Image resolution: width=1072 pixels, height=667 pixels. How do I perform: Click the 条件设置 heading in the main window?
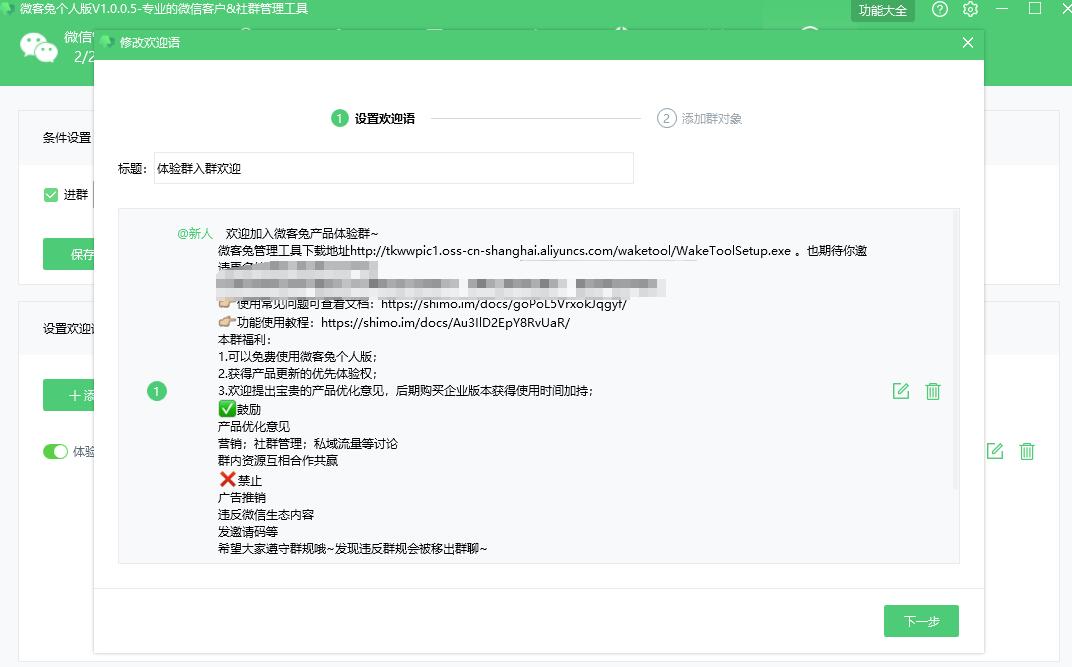tap(67, 138)
